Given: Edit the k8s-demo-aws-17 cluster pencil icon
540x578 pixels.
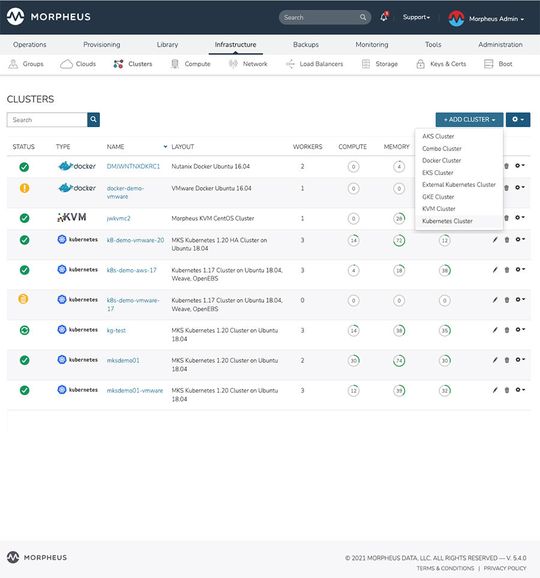Looking at the screenshot, I should (x=495, y=270).
